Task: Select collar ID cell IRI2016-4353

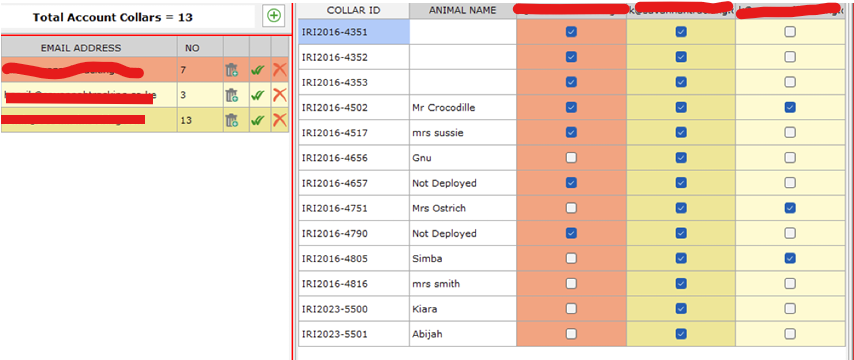Action: point(353,82)
